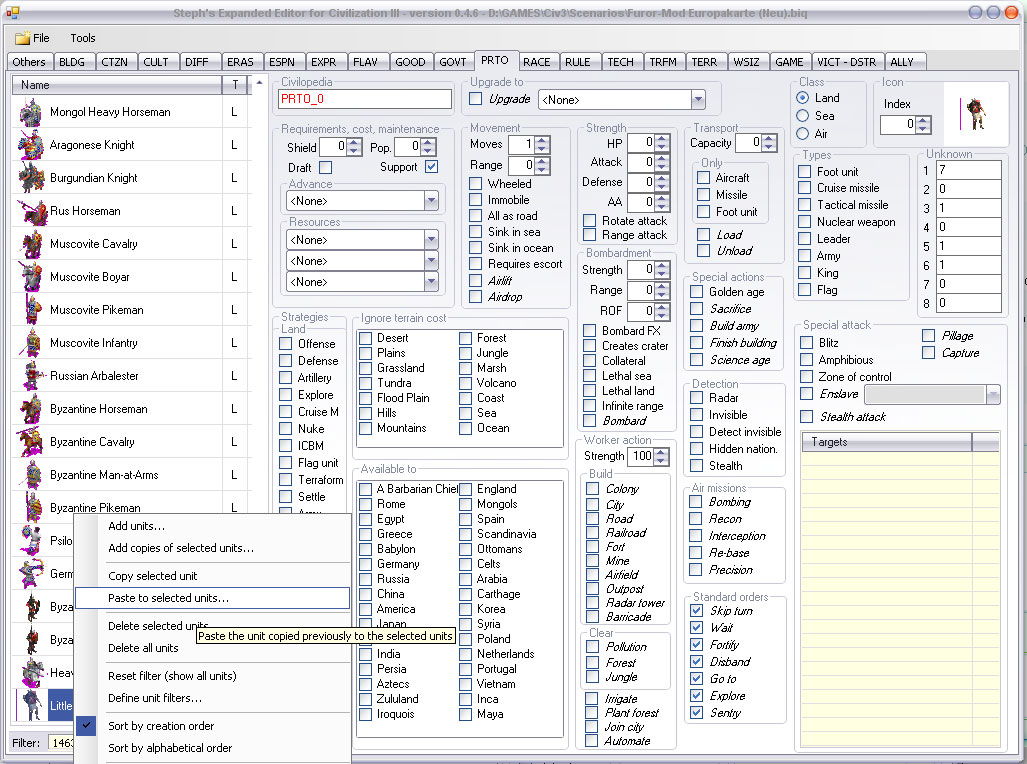The height and width of the screenshot is (764, 1027).
Task: Open the Enslave result dropdown
Action: click(993, 394)
